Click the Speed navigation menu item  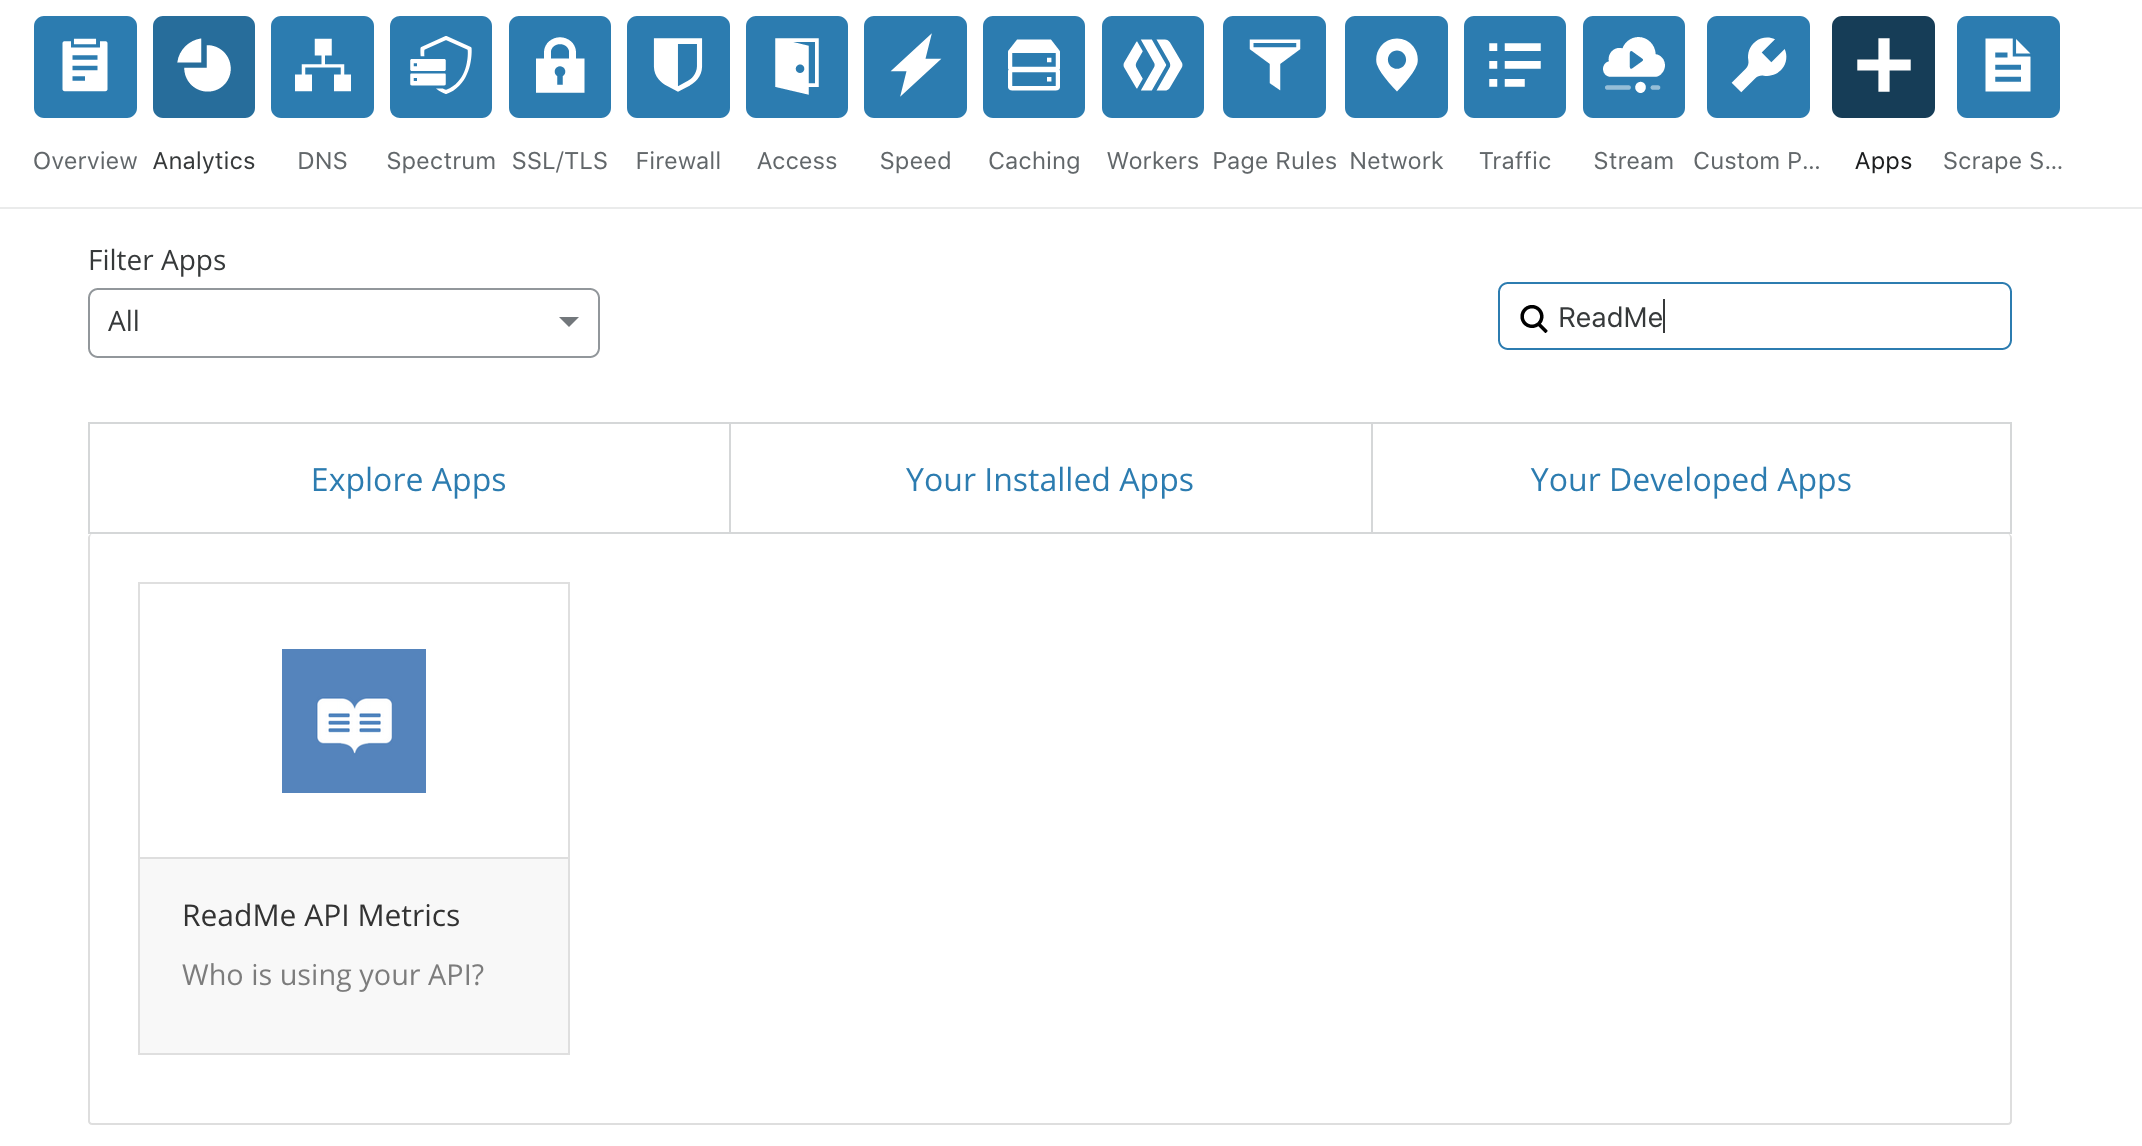(915, 160)
